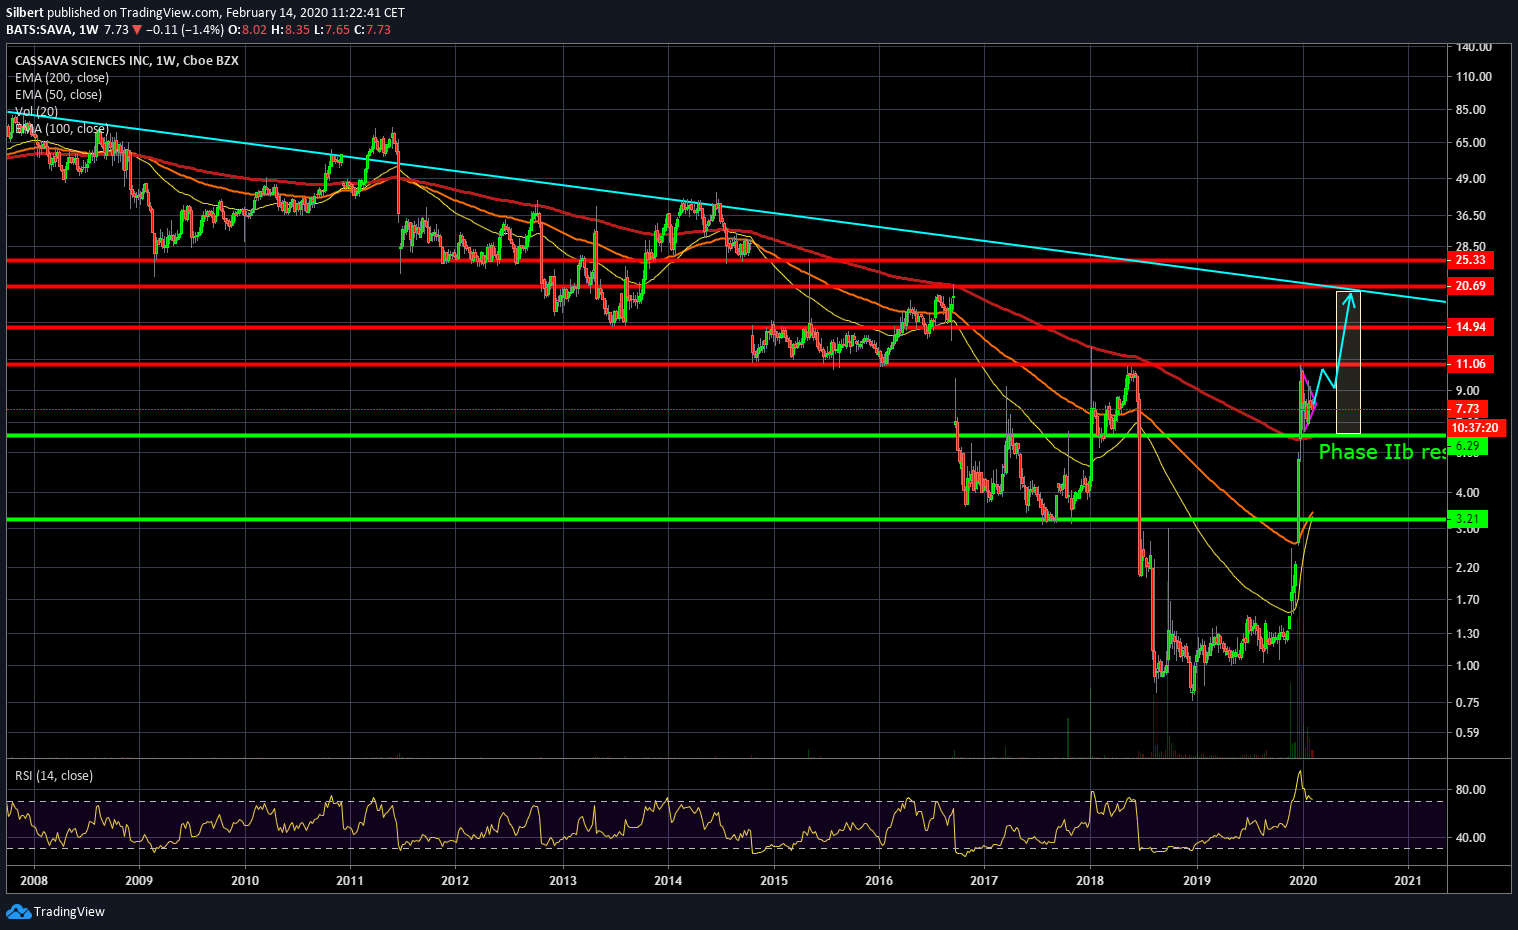Screen dimensions: 1518x930
Task: Click the 10:37:20 countdown label on price axis
Action: 1476,428
